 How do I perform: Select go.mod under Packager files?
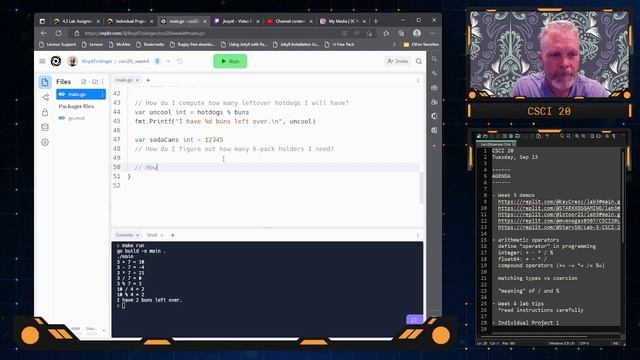[76, 118]
